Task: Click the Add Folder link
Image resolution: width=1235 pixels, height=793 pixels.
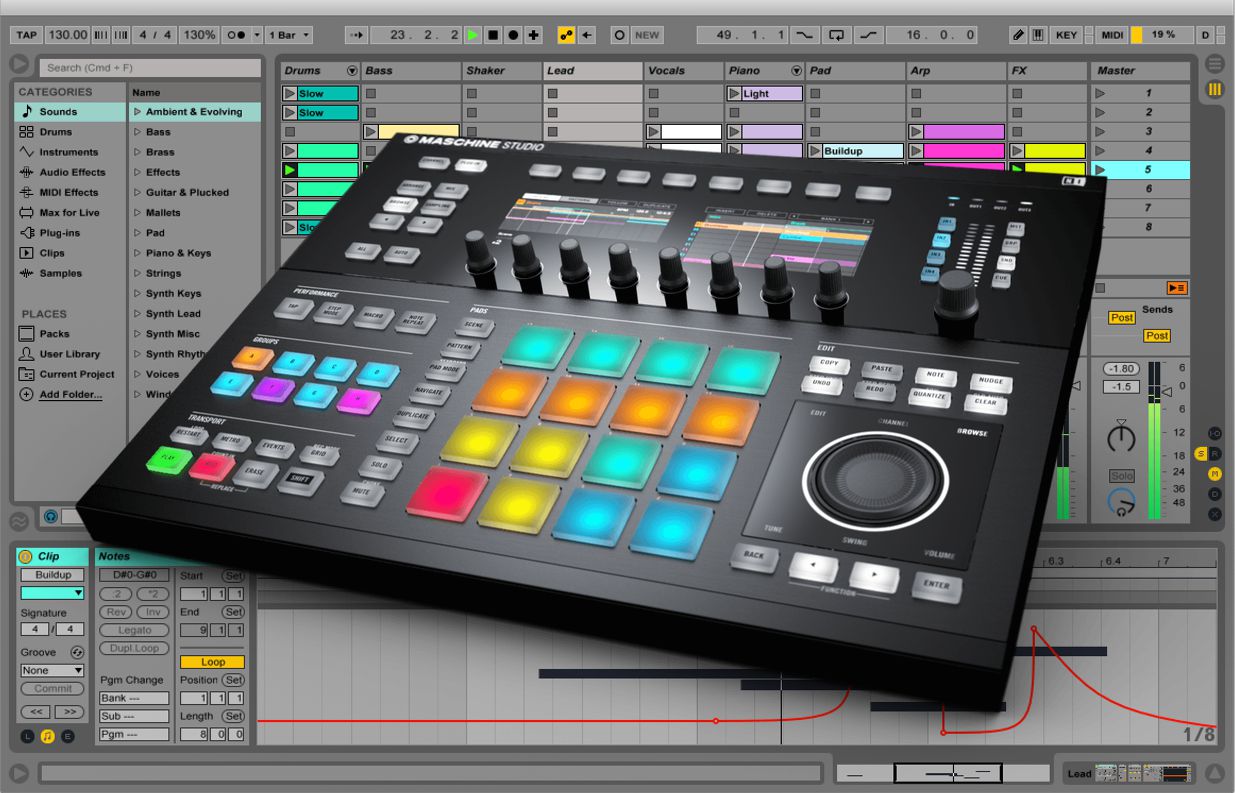Action: click(70, 394)
